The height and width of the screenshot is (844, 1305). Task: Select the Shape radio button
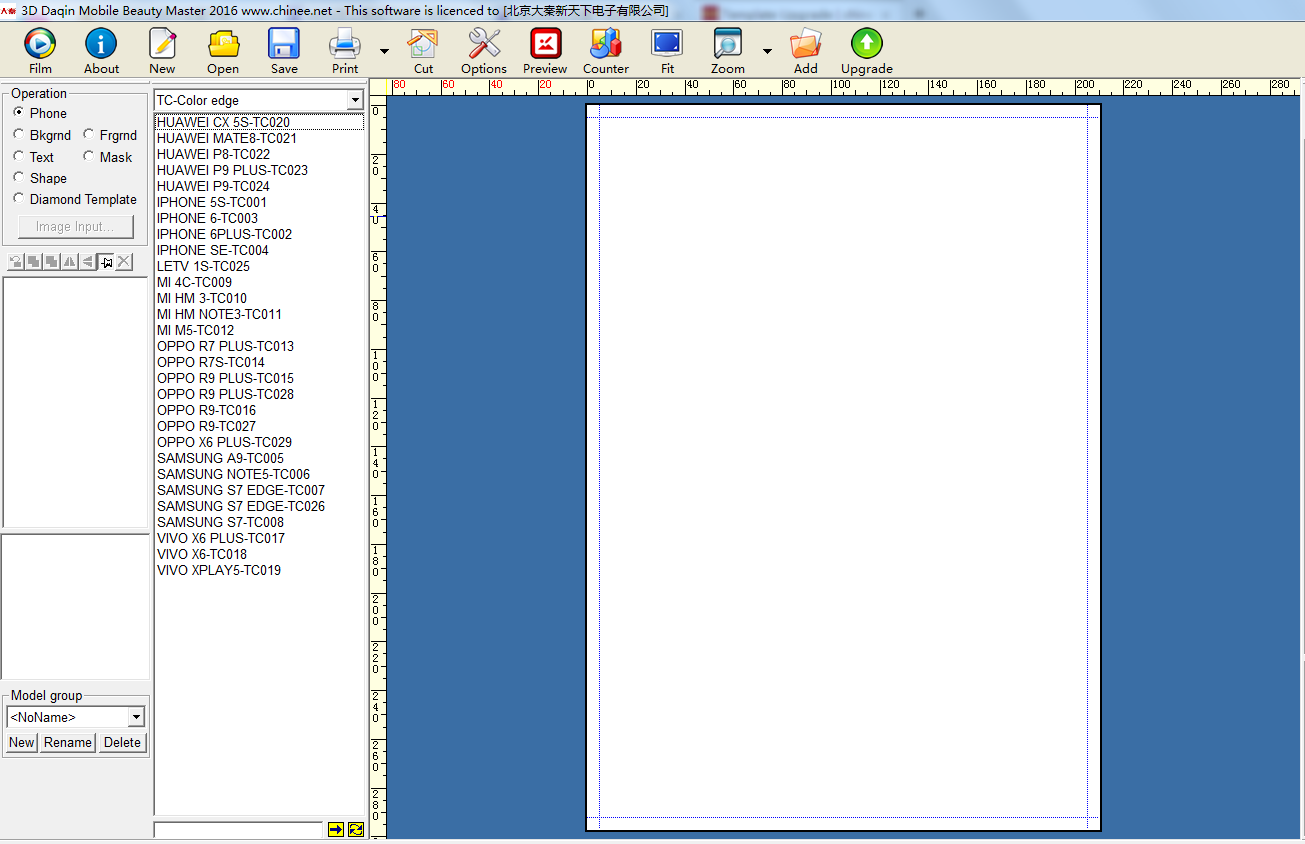point(19,177)
